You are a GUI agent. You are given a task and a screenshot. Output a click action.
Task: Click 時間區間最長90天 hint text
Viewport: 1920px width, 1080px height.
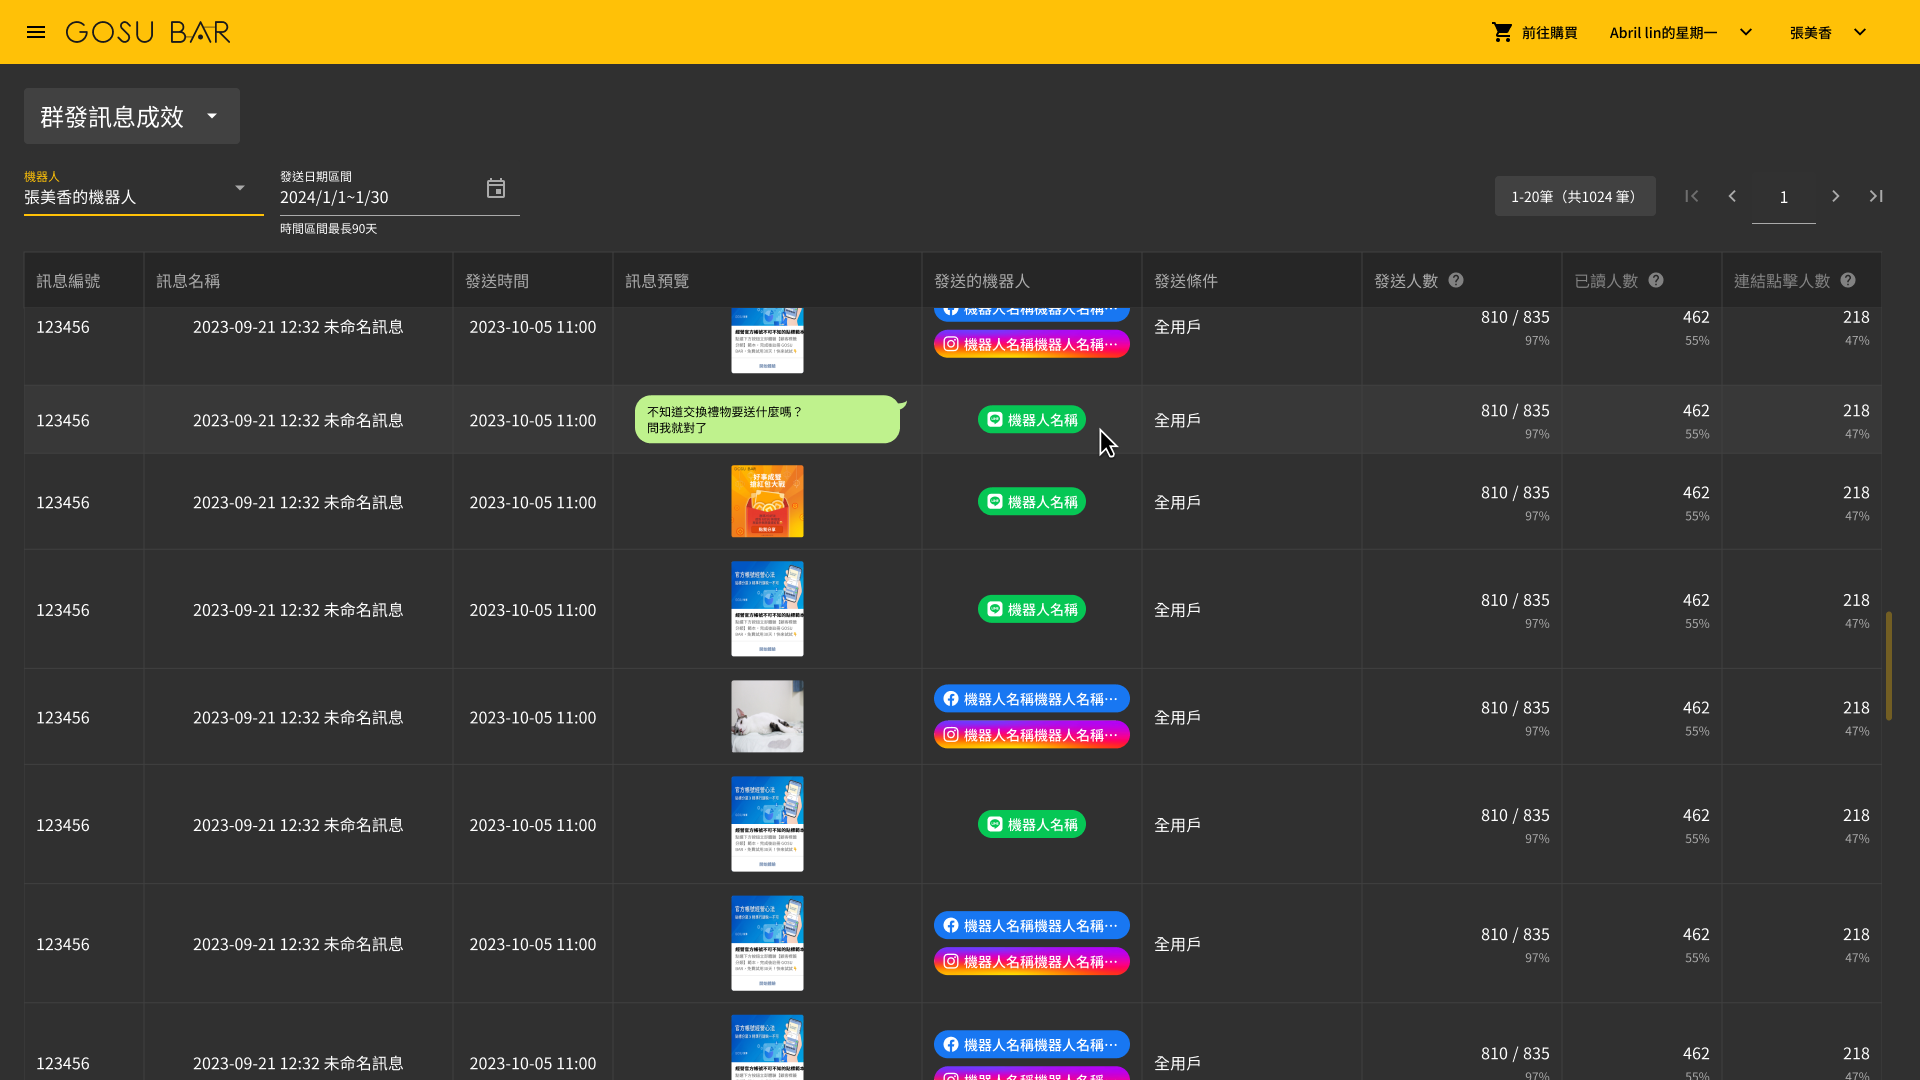click(329, 229)
